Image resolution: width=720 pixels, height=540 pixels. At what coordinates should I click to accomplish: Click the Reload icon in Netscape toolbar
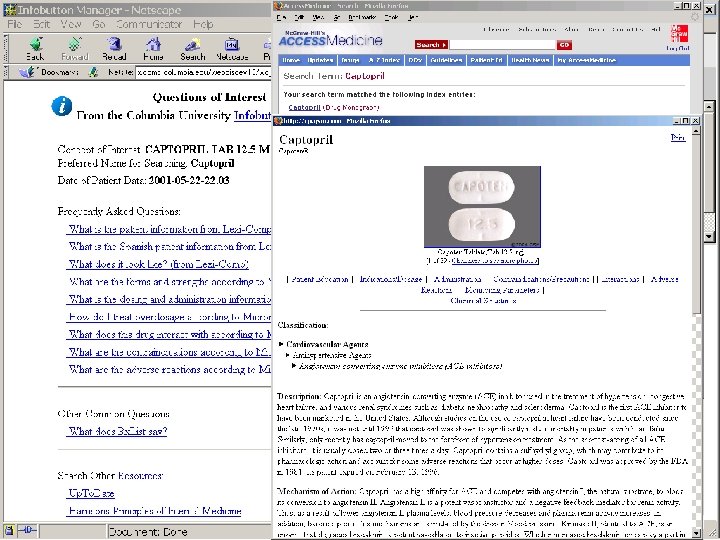click(114, 45)
